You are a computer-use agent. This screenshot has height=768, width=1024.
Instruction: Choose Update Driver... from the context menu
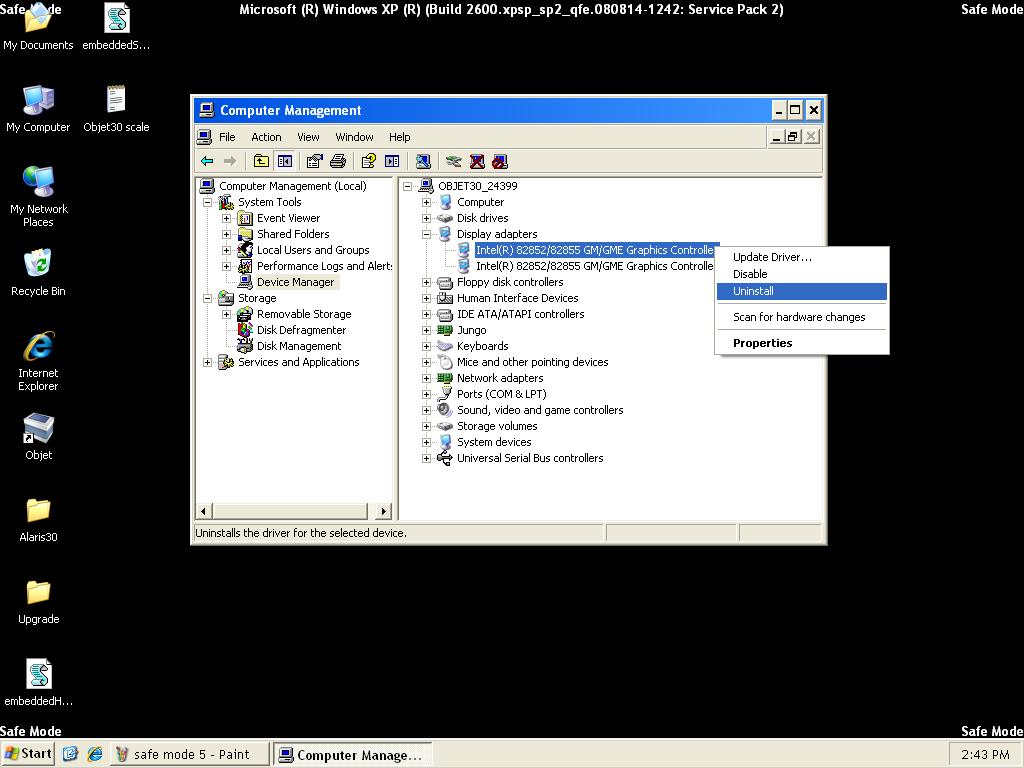point(802,257)
